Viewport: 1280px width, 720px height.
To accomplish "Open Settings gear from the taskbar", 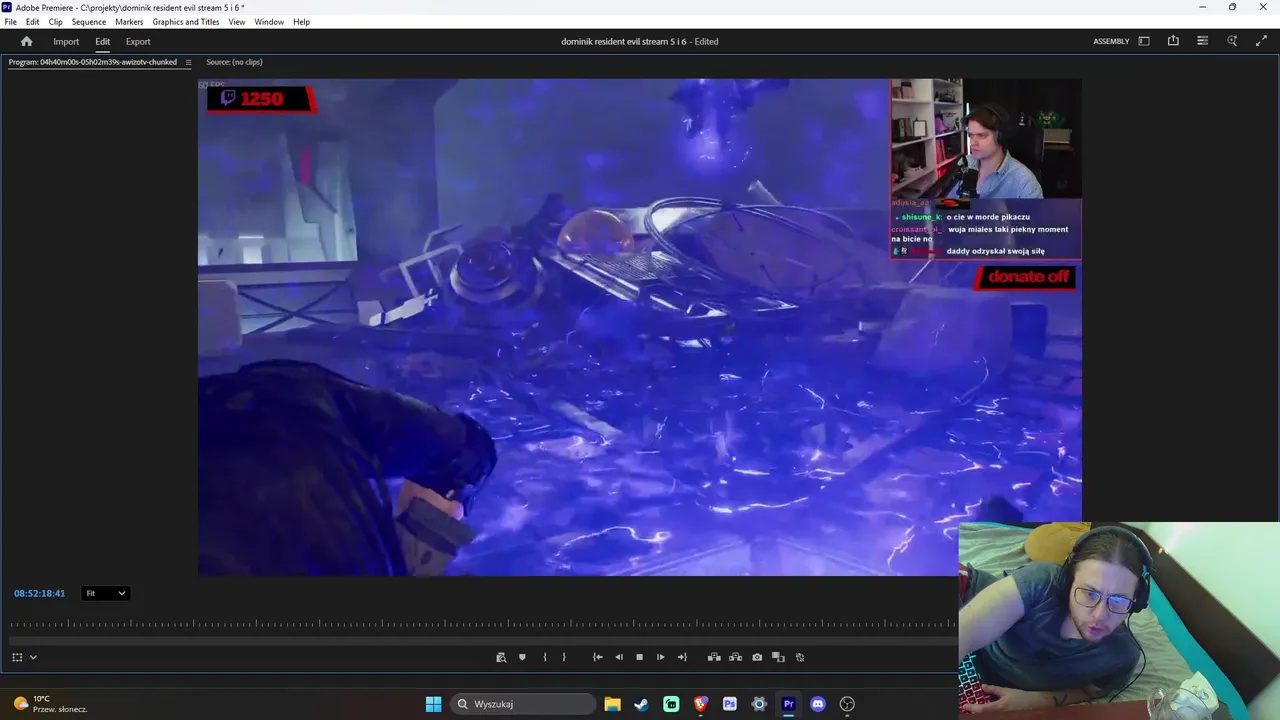I will coord(759,704).
